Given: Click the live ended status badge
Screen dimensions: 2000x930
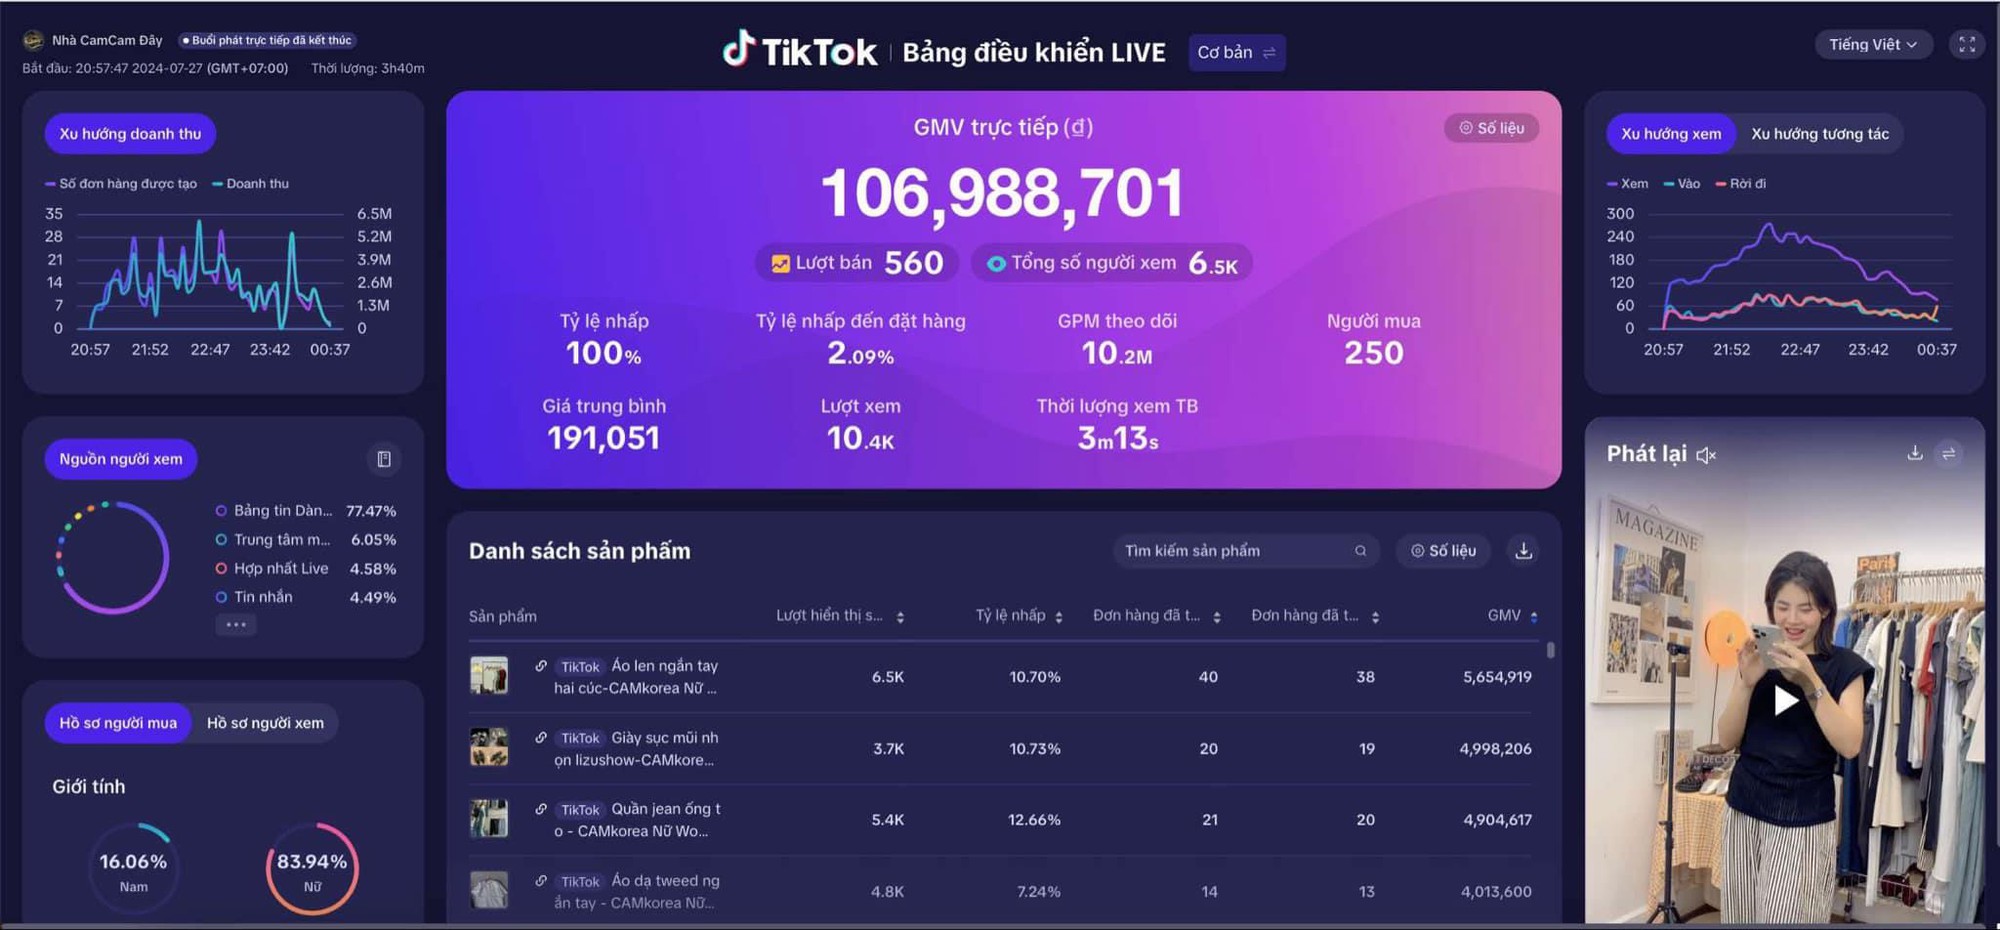Looking at the screenshot, I should pyautogui.click(x=267, y=40).
